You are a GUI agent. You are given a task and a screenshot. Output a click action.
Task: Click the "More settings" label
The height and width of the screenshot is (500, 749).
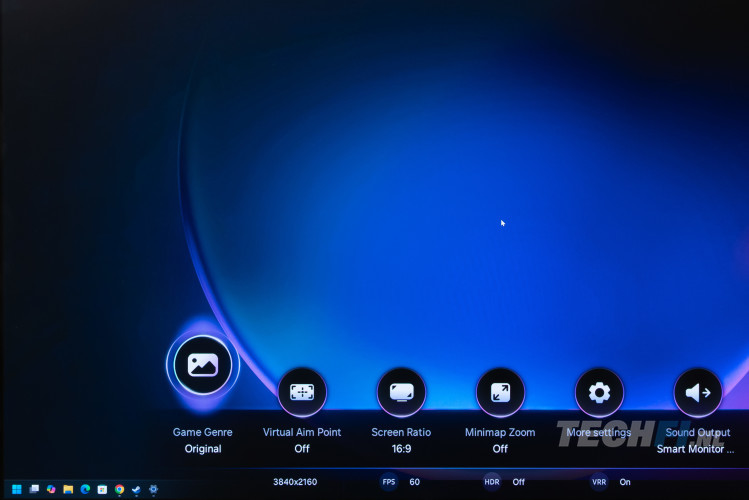599,433
